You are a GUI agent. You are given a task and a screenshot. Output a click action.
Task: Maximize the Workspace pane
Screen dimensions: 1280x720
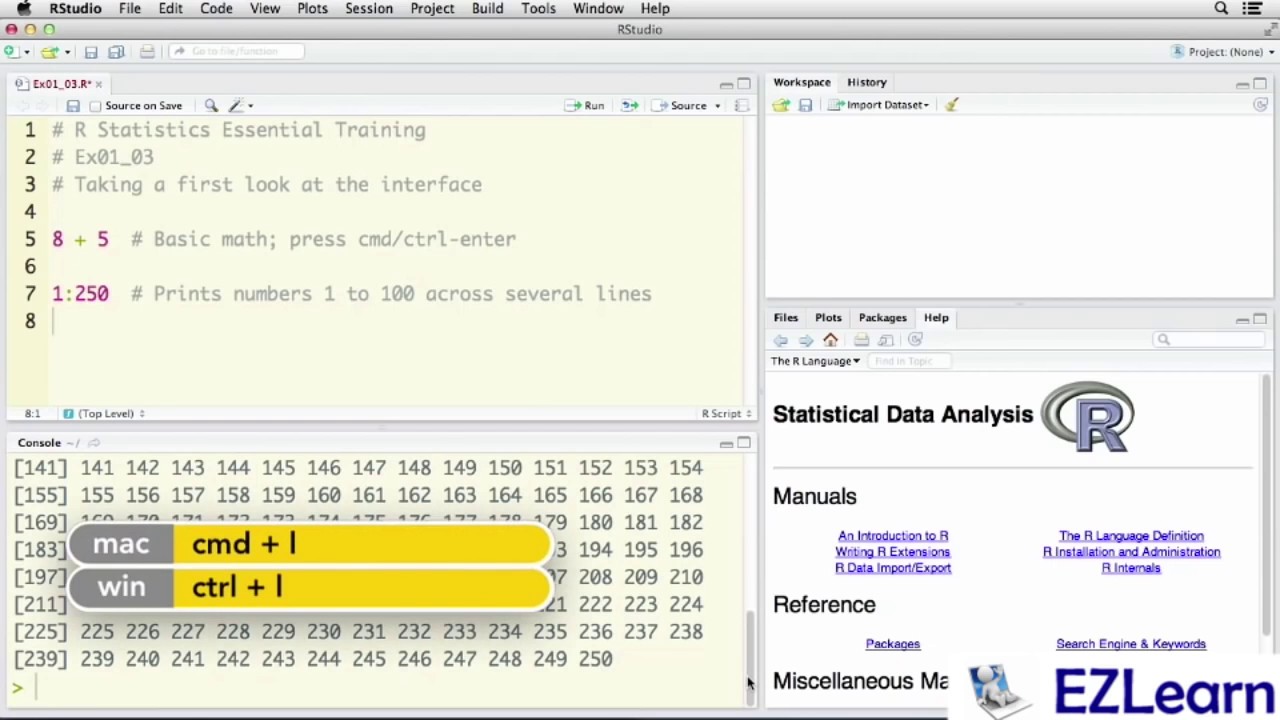pos(1260,84)
